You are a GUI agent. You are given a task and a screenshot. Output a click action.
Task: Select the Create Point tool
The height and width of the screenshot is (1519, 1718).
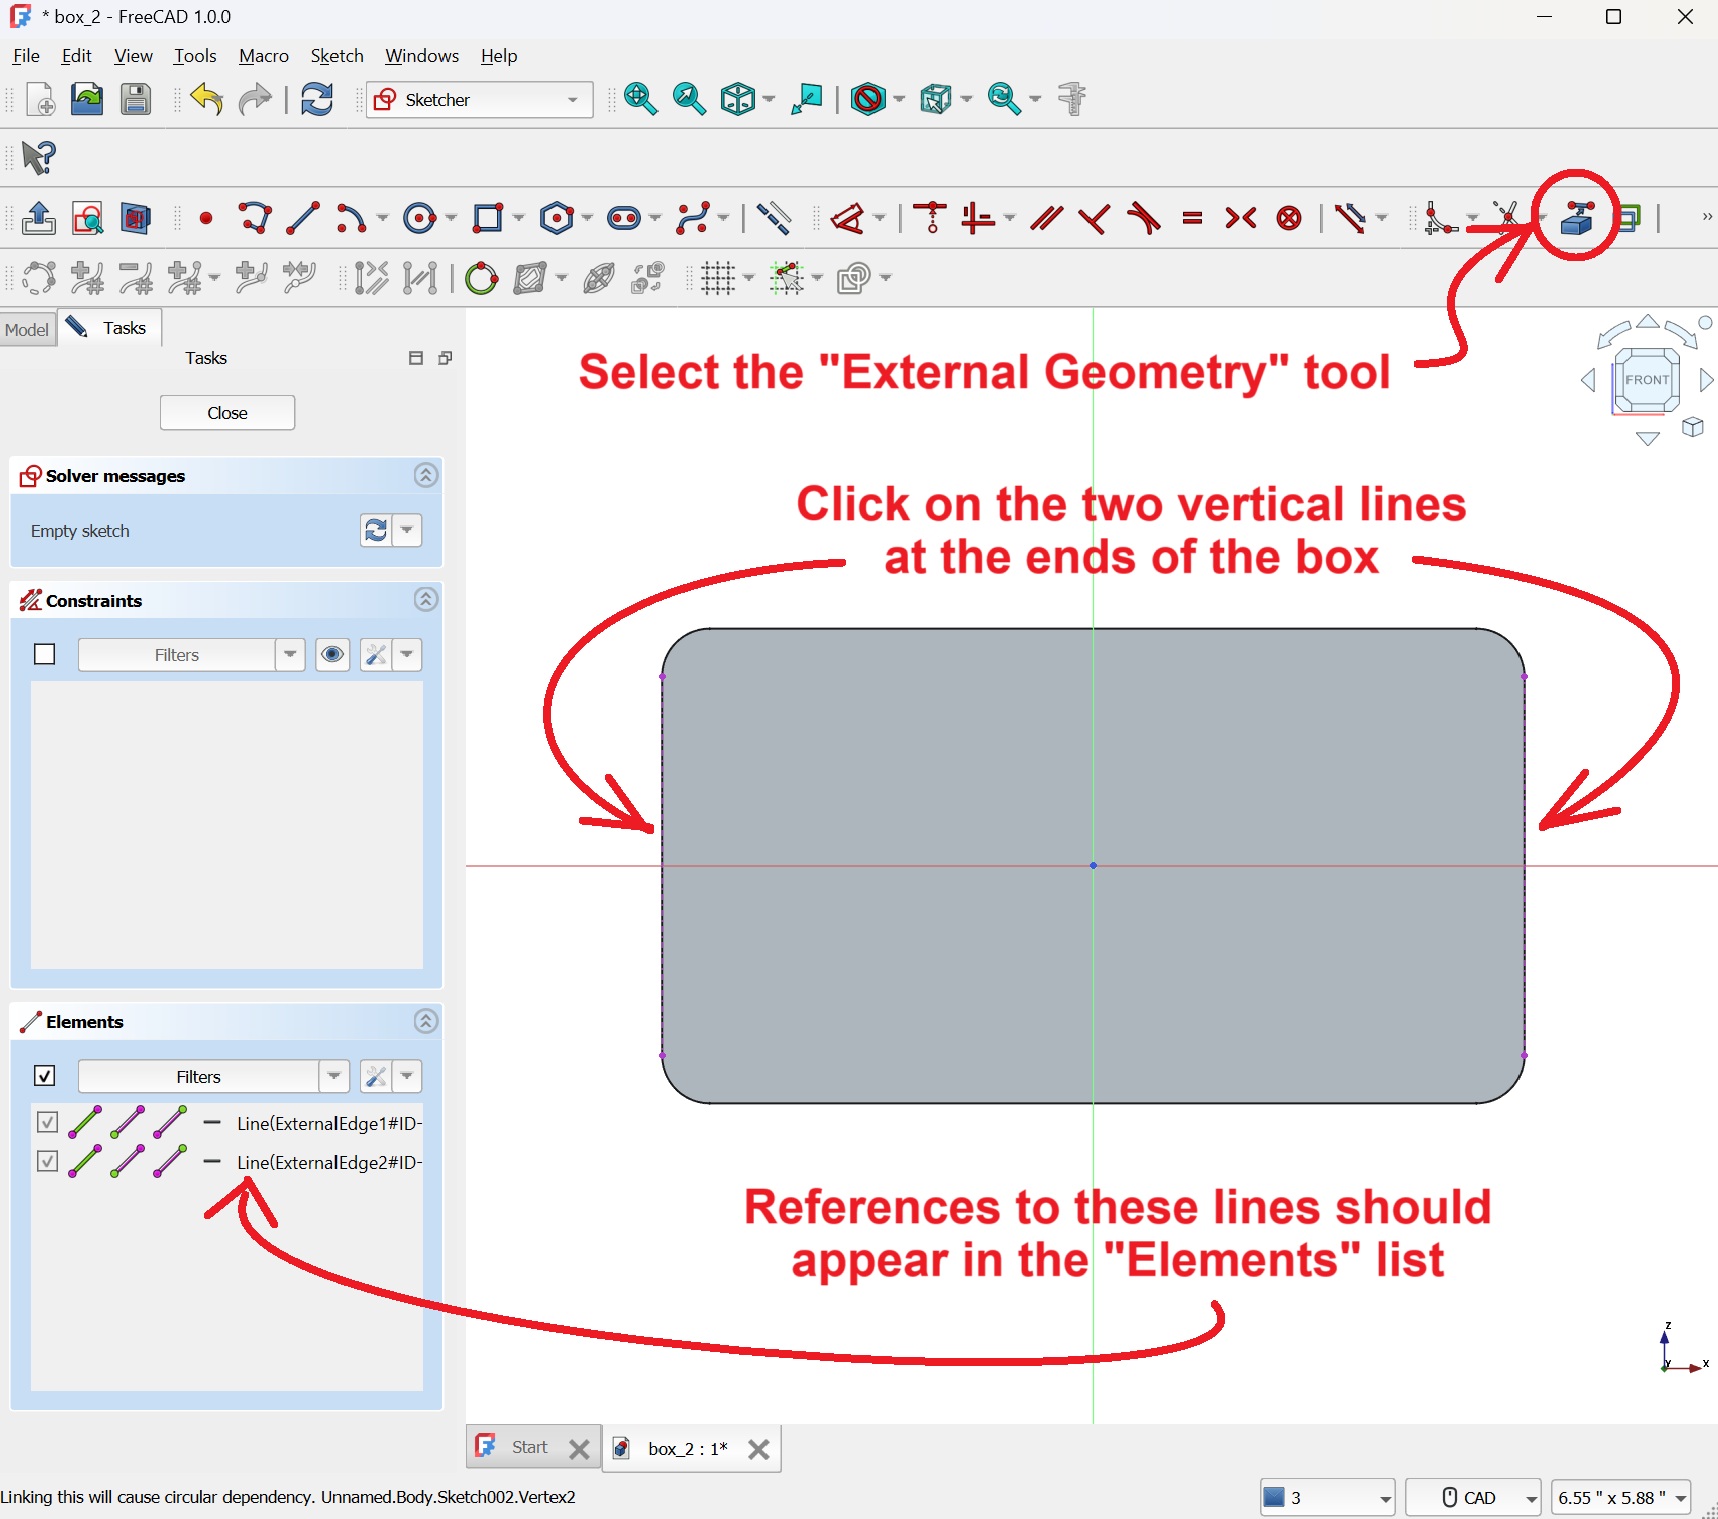pos(206,218)
